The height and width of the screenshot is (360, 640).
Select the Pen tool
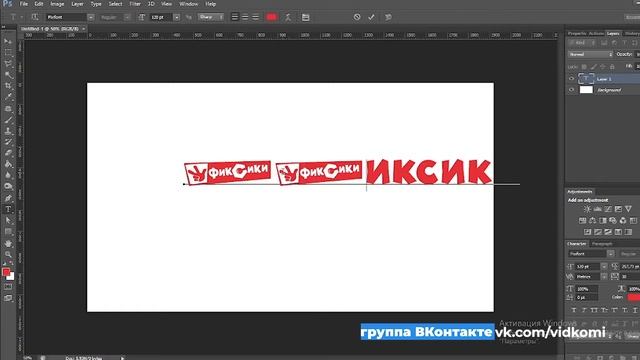8,198
